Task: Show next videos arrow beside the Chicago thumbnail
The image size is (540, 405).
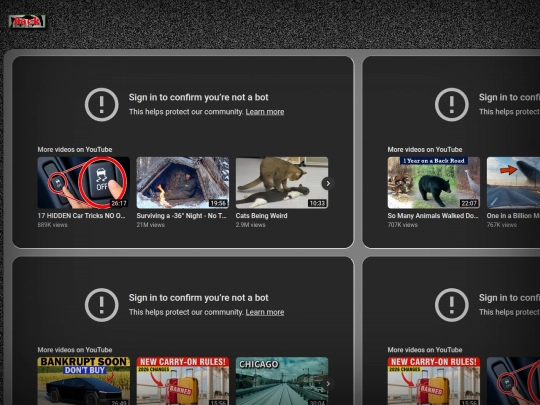Action: (x=328, y=383)
